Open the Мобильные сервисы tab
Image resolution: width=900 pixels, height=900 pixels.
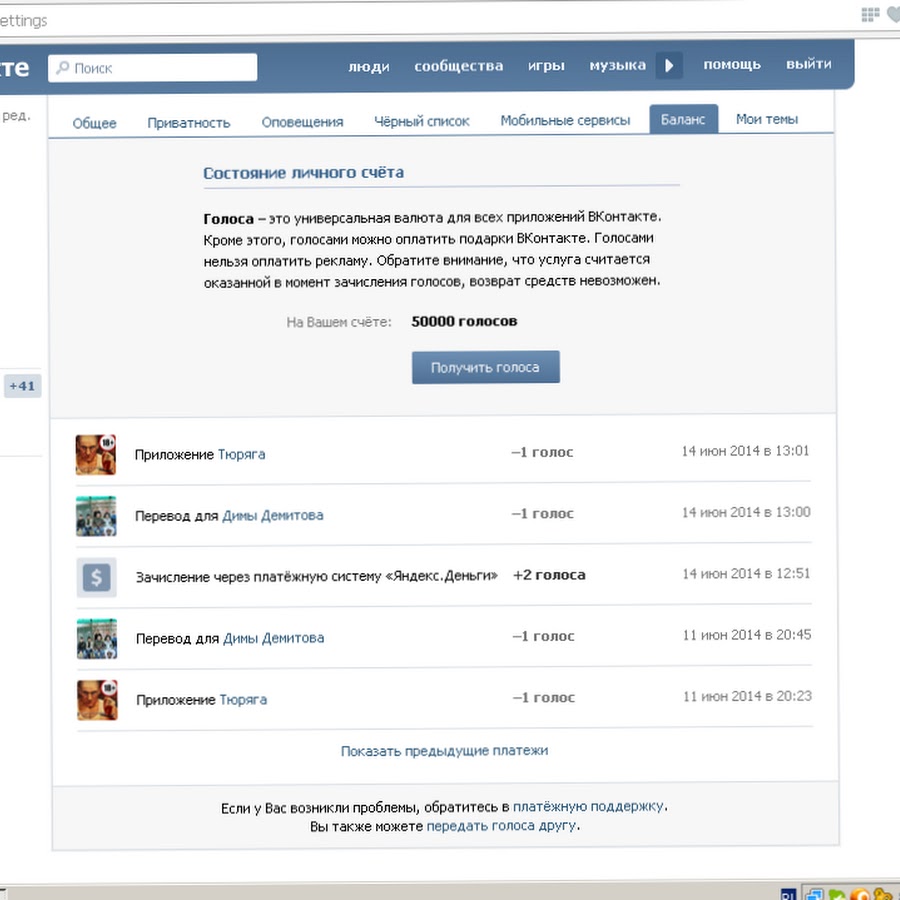click(565, 120)
